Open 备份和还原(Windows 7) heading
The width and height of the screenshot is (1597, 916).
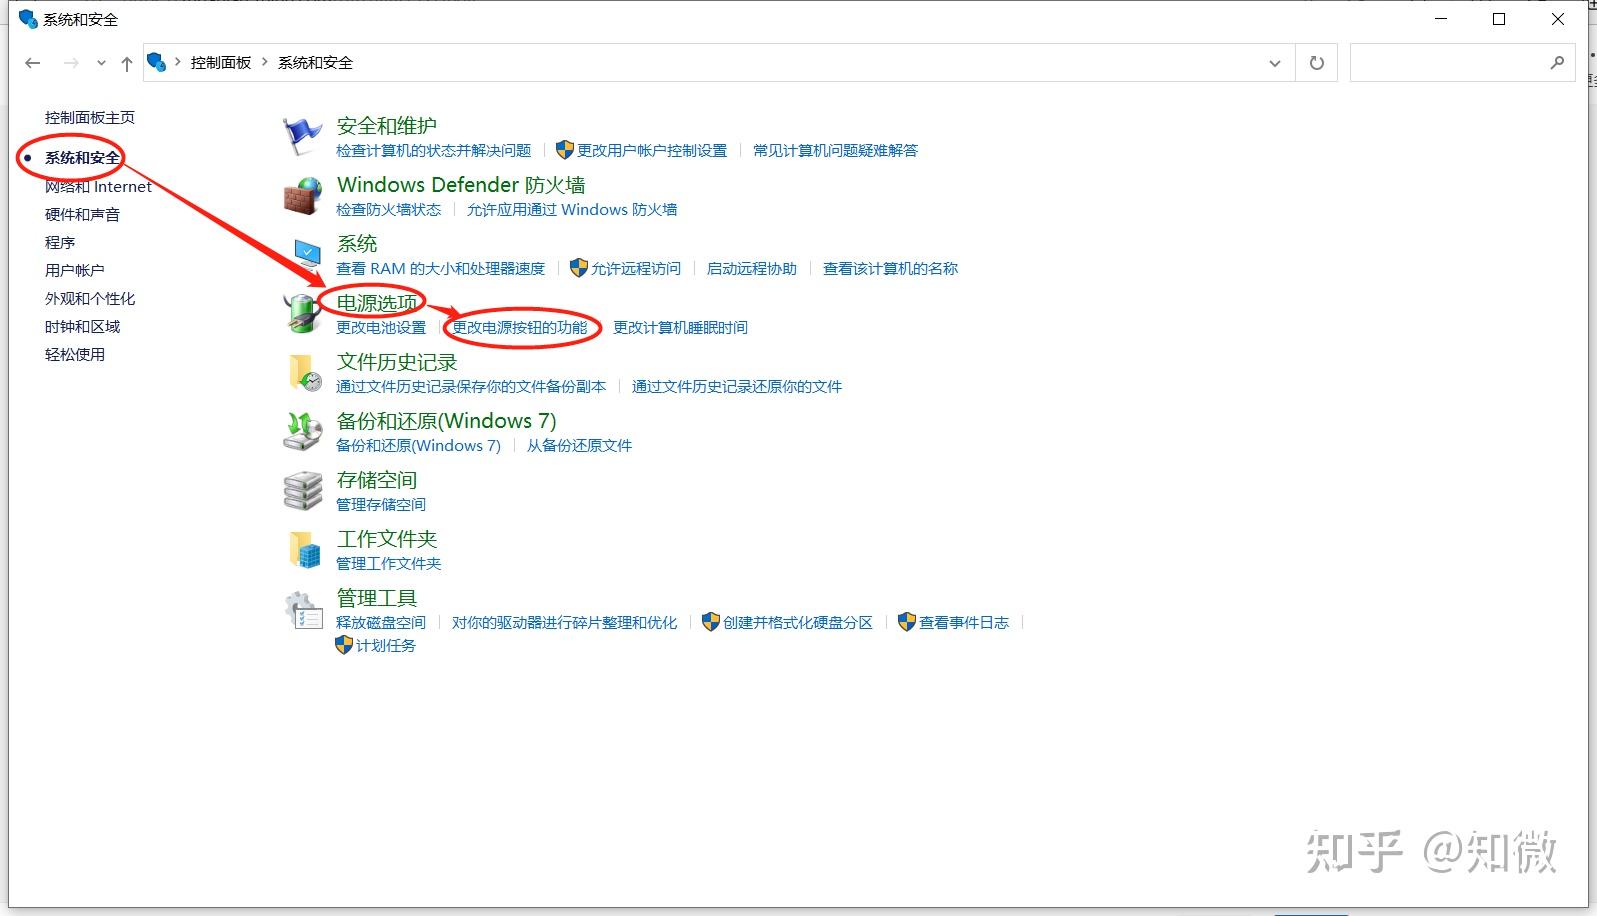click(446, 421)
